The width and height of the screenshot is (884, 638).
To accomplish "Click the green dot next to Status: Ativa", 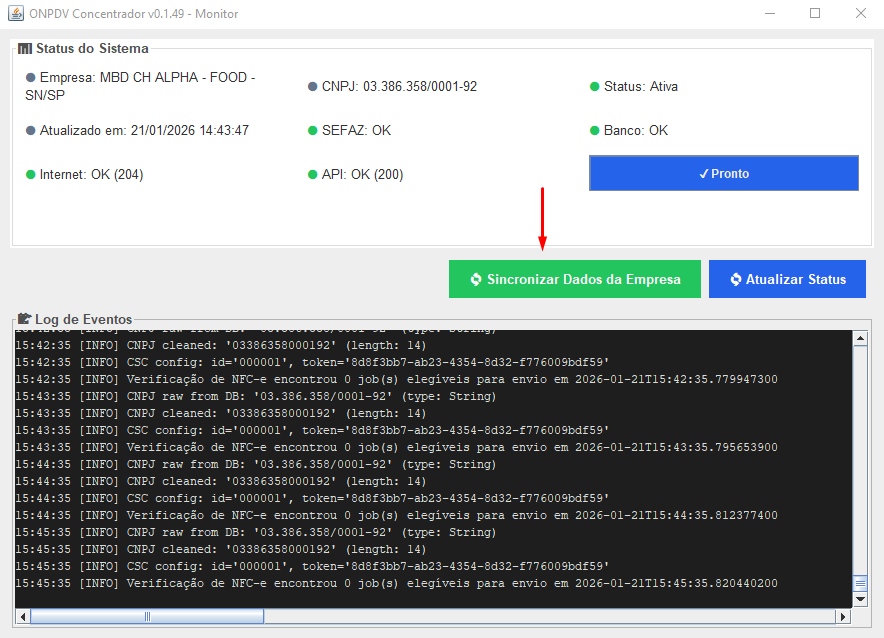I will 595,87.
